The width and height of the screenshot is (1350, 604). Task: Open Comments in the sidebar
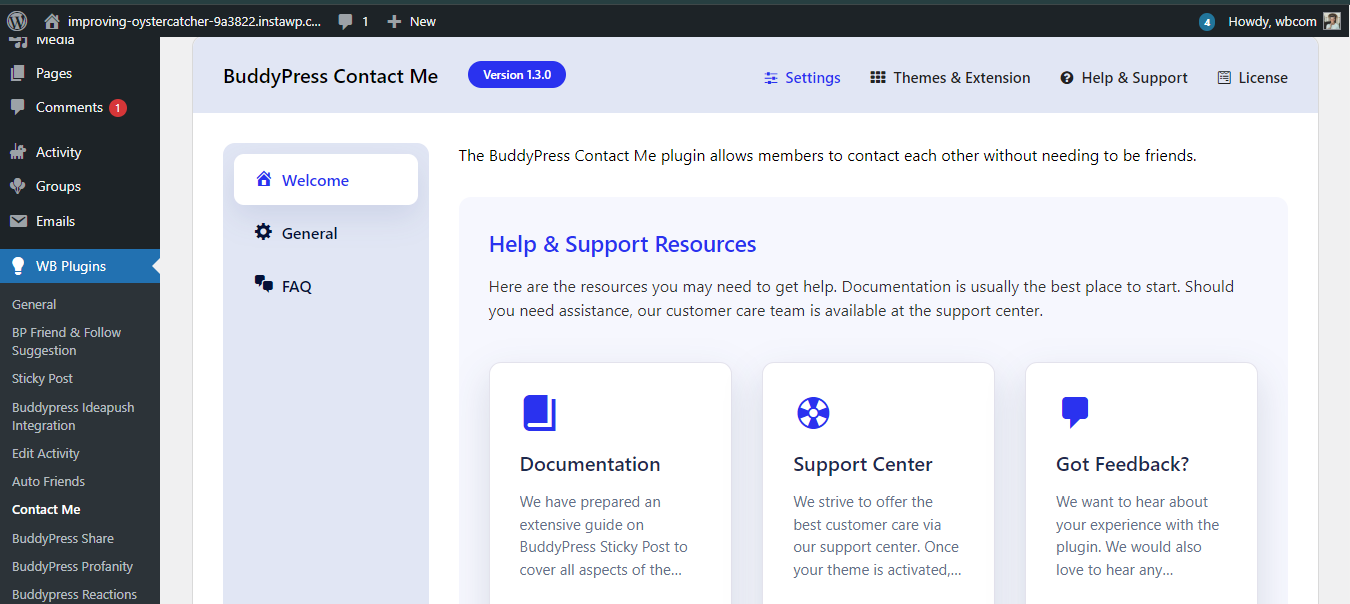click(x=69, y=107)
